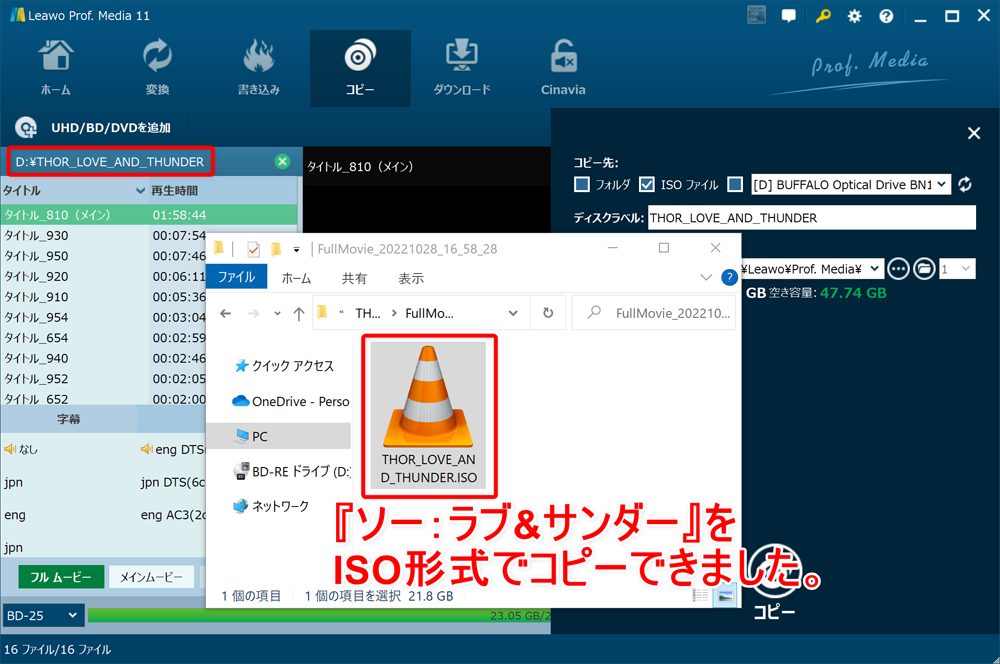This screenshot has width=1000, height=664.
Task: Open the Burn (書き込み) module
Action: coord(258,68)
